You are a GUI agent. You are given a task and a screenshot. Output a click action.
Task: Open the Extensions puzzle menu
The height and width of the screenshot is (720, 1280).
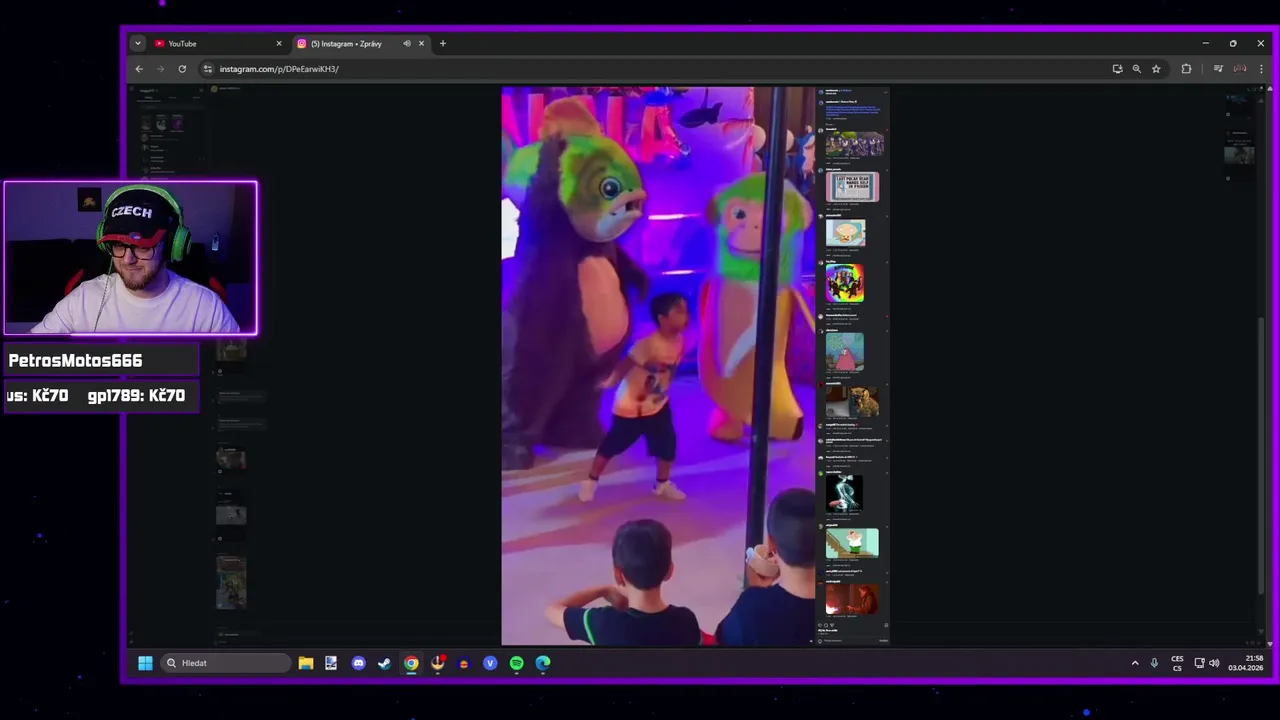(x=1186, y=69)
